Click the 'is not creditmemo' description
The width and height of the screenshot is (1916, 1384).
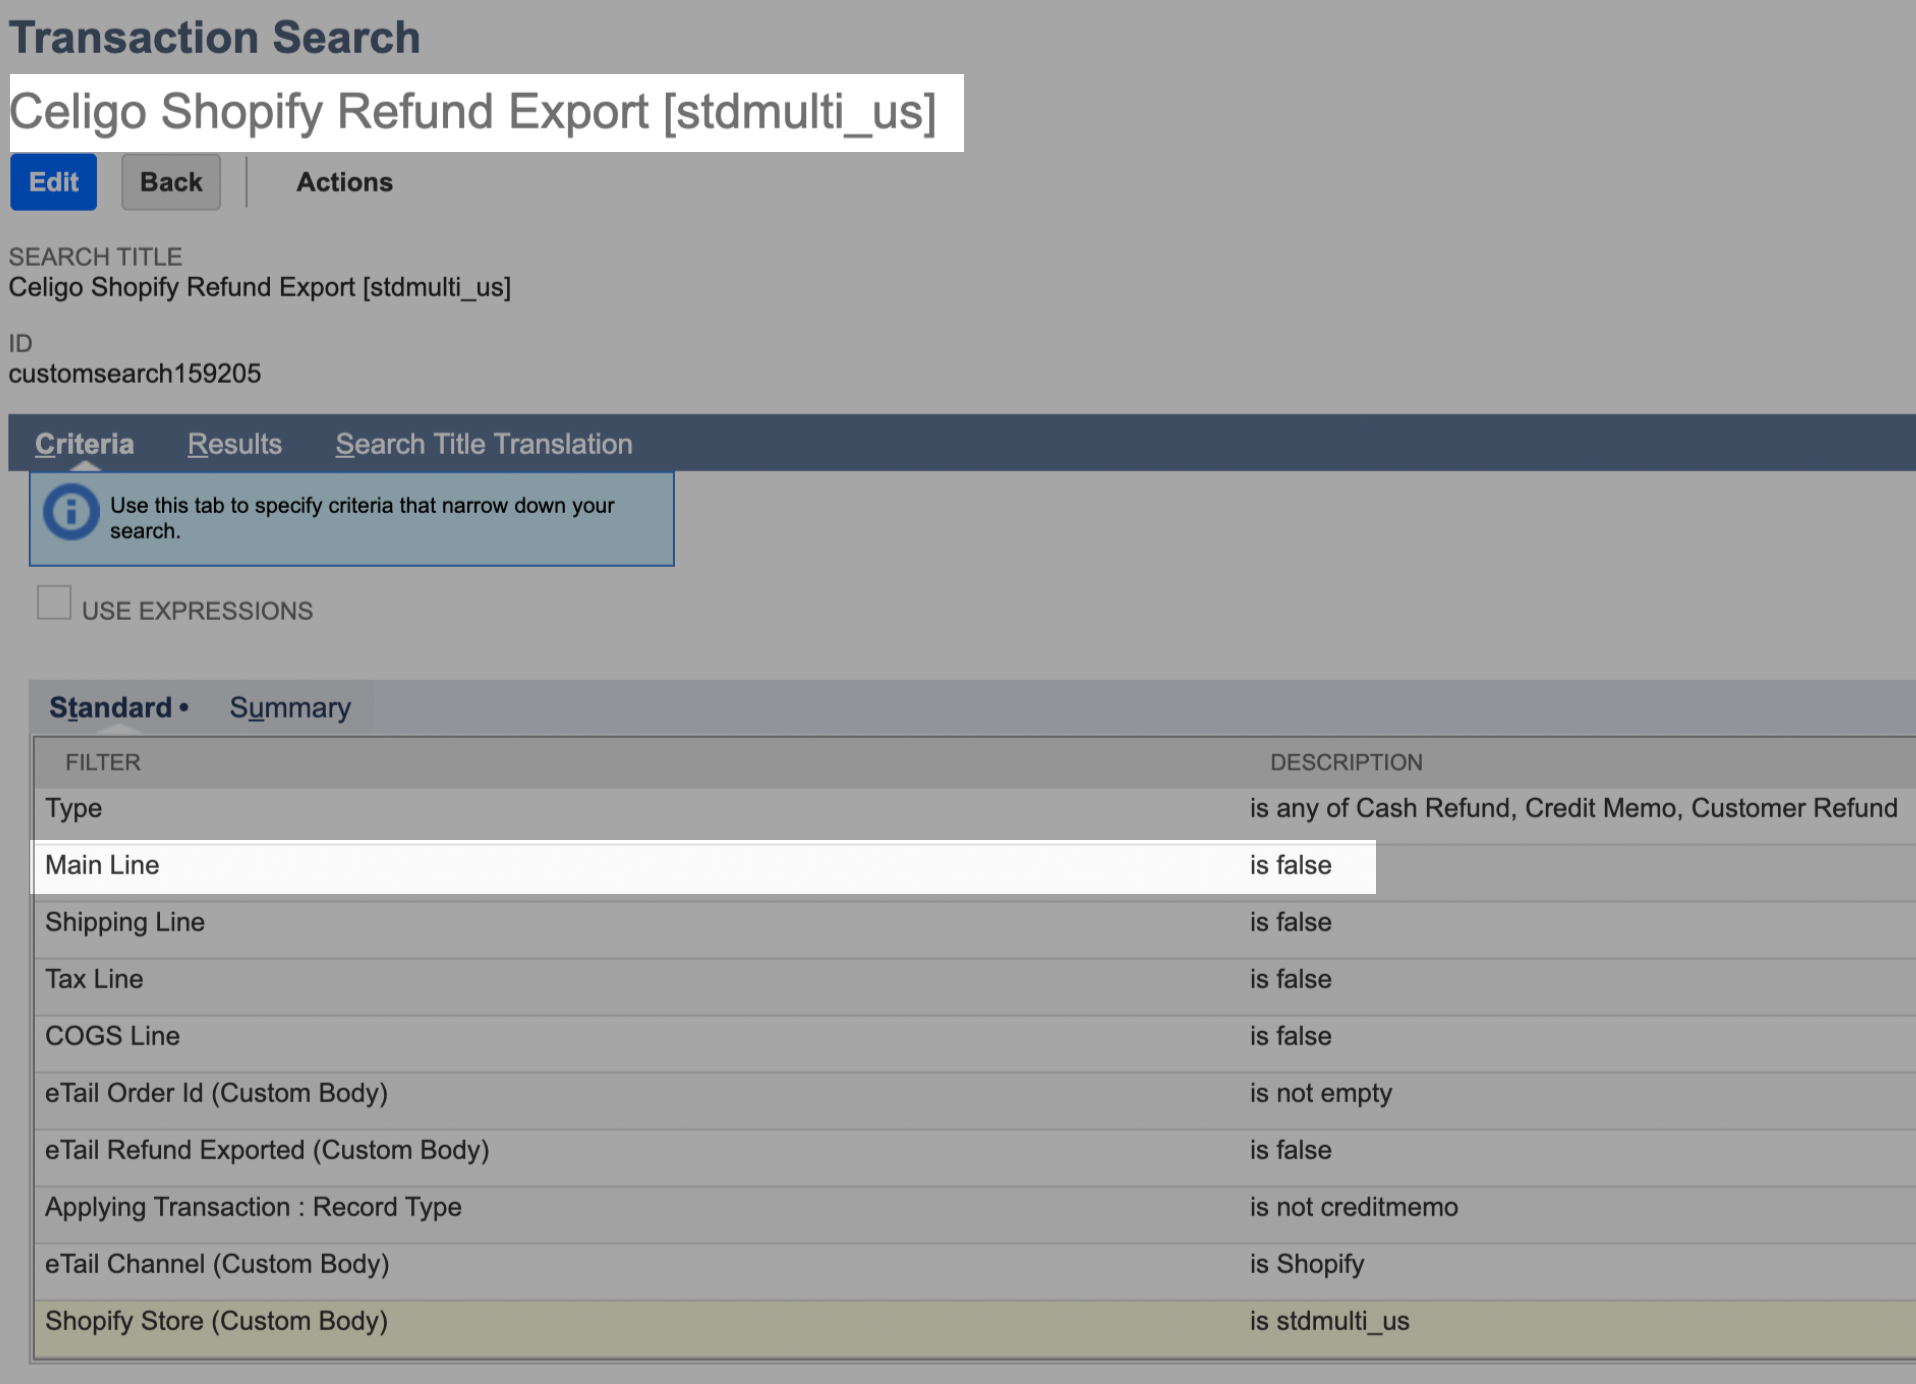click(x=1353, y=1208)
